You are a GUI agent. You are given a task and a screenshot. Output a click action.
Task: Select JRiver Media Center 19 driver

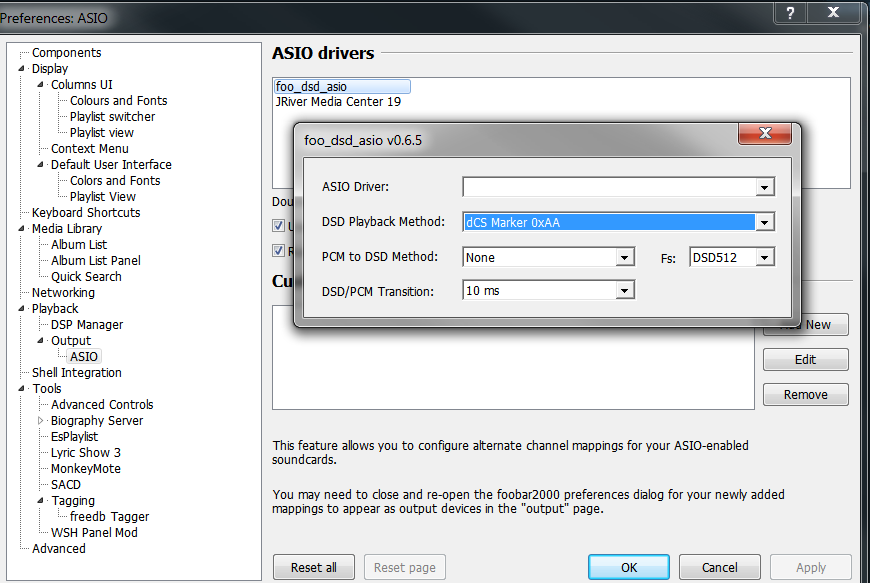click(x=338, y=102)
